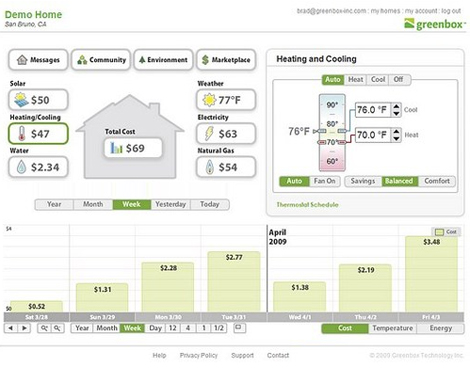
Task: Show the Energy chart view
Action: [x=441, y=328]
